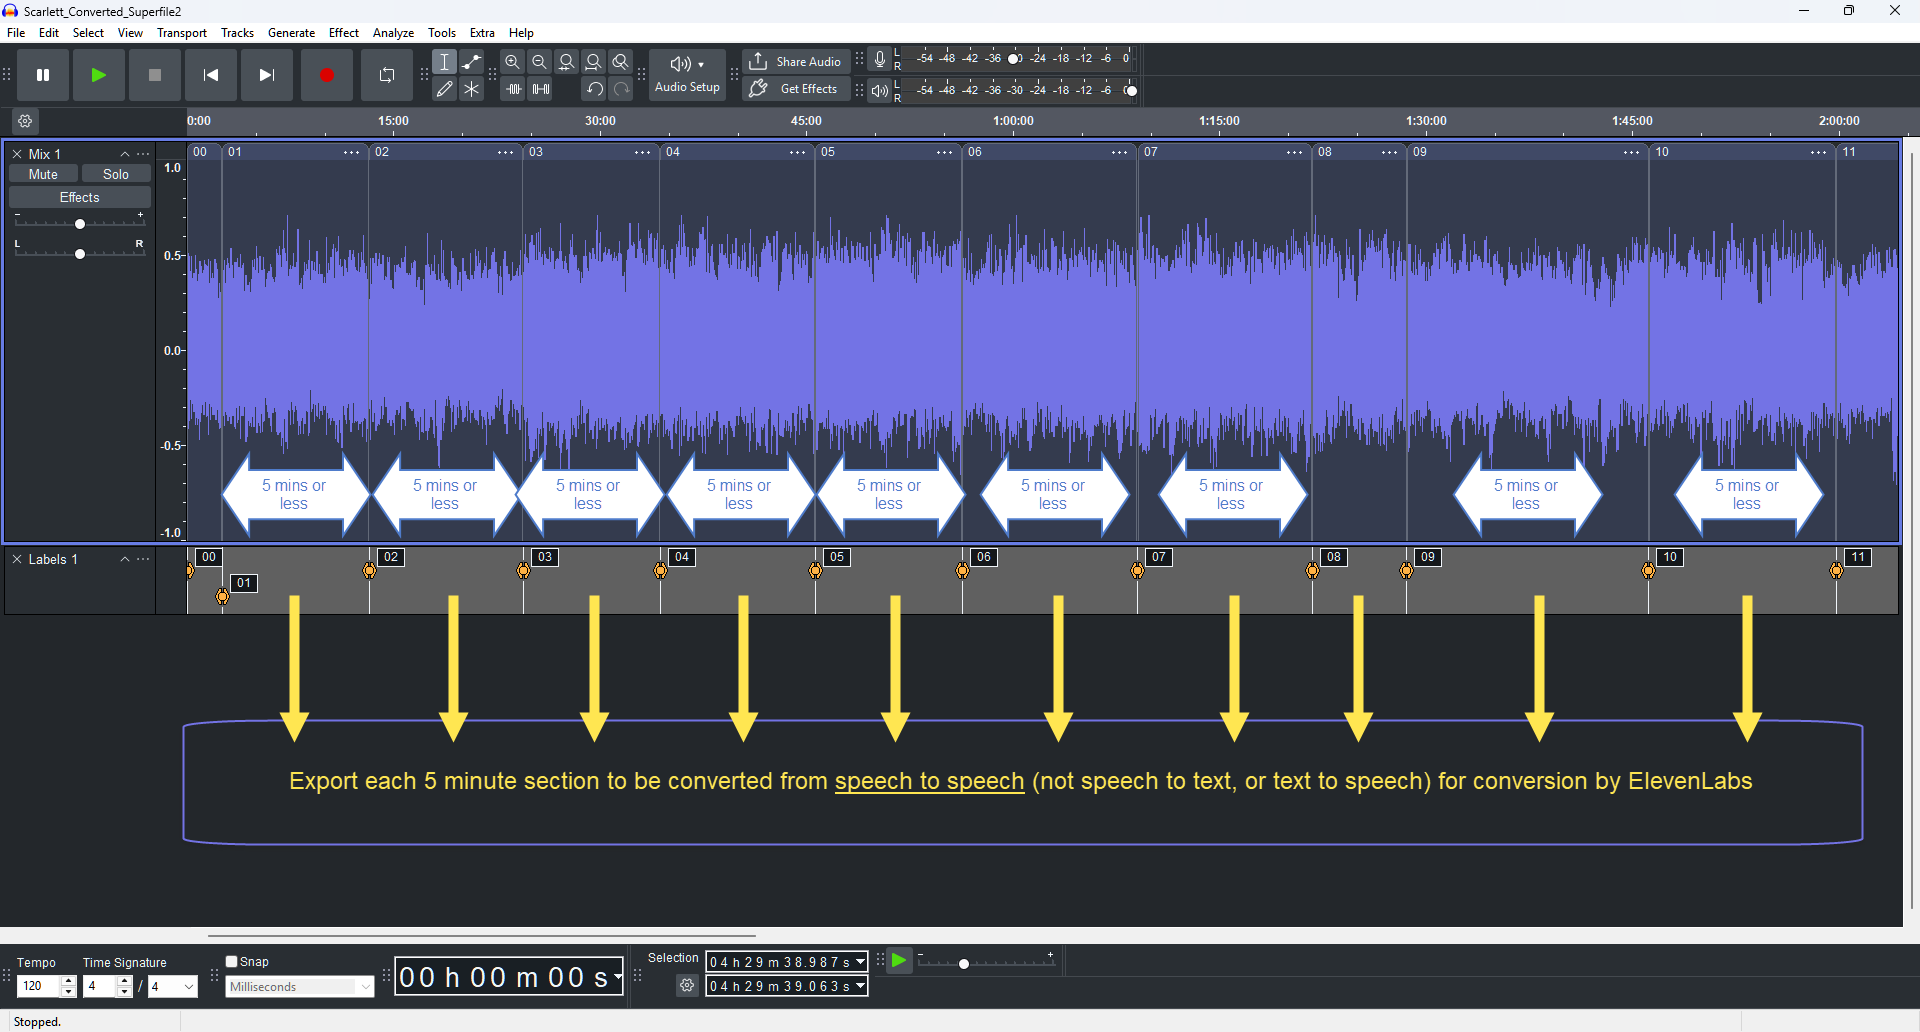Open the File menu
The width and height of the screenshot is (1920, 1032).
coord(16,33)
